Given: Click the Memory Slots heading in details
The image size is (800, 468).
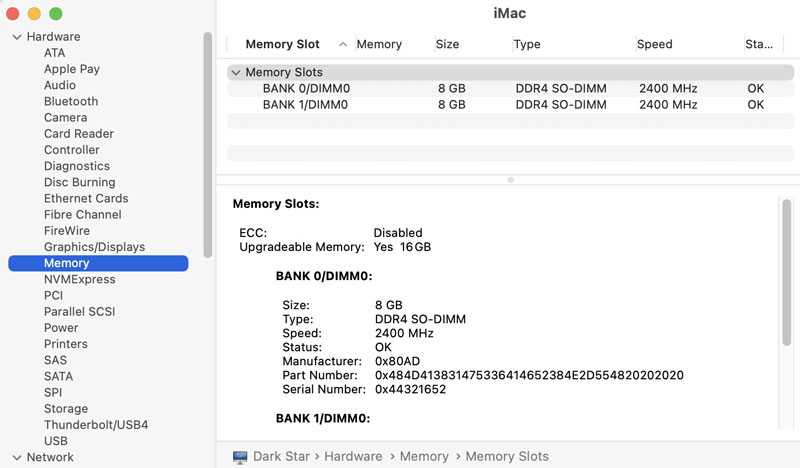Looking at the screenshot, I should pos(276,204).
